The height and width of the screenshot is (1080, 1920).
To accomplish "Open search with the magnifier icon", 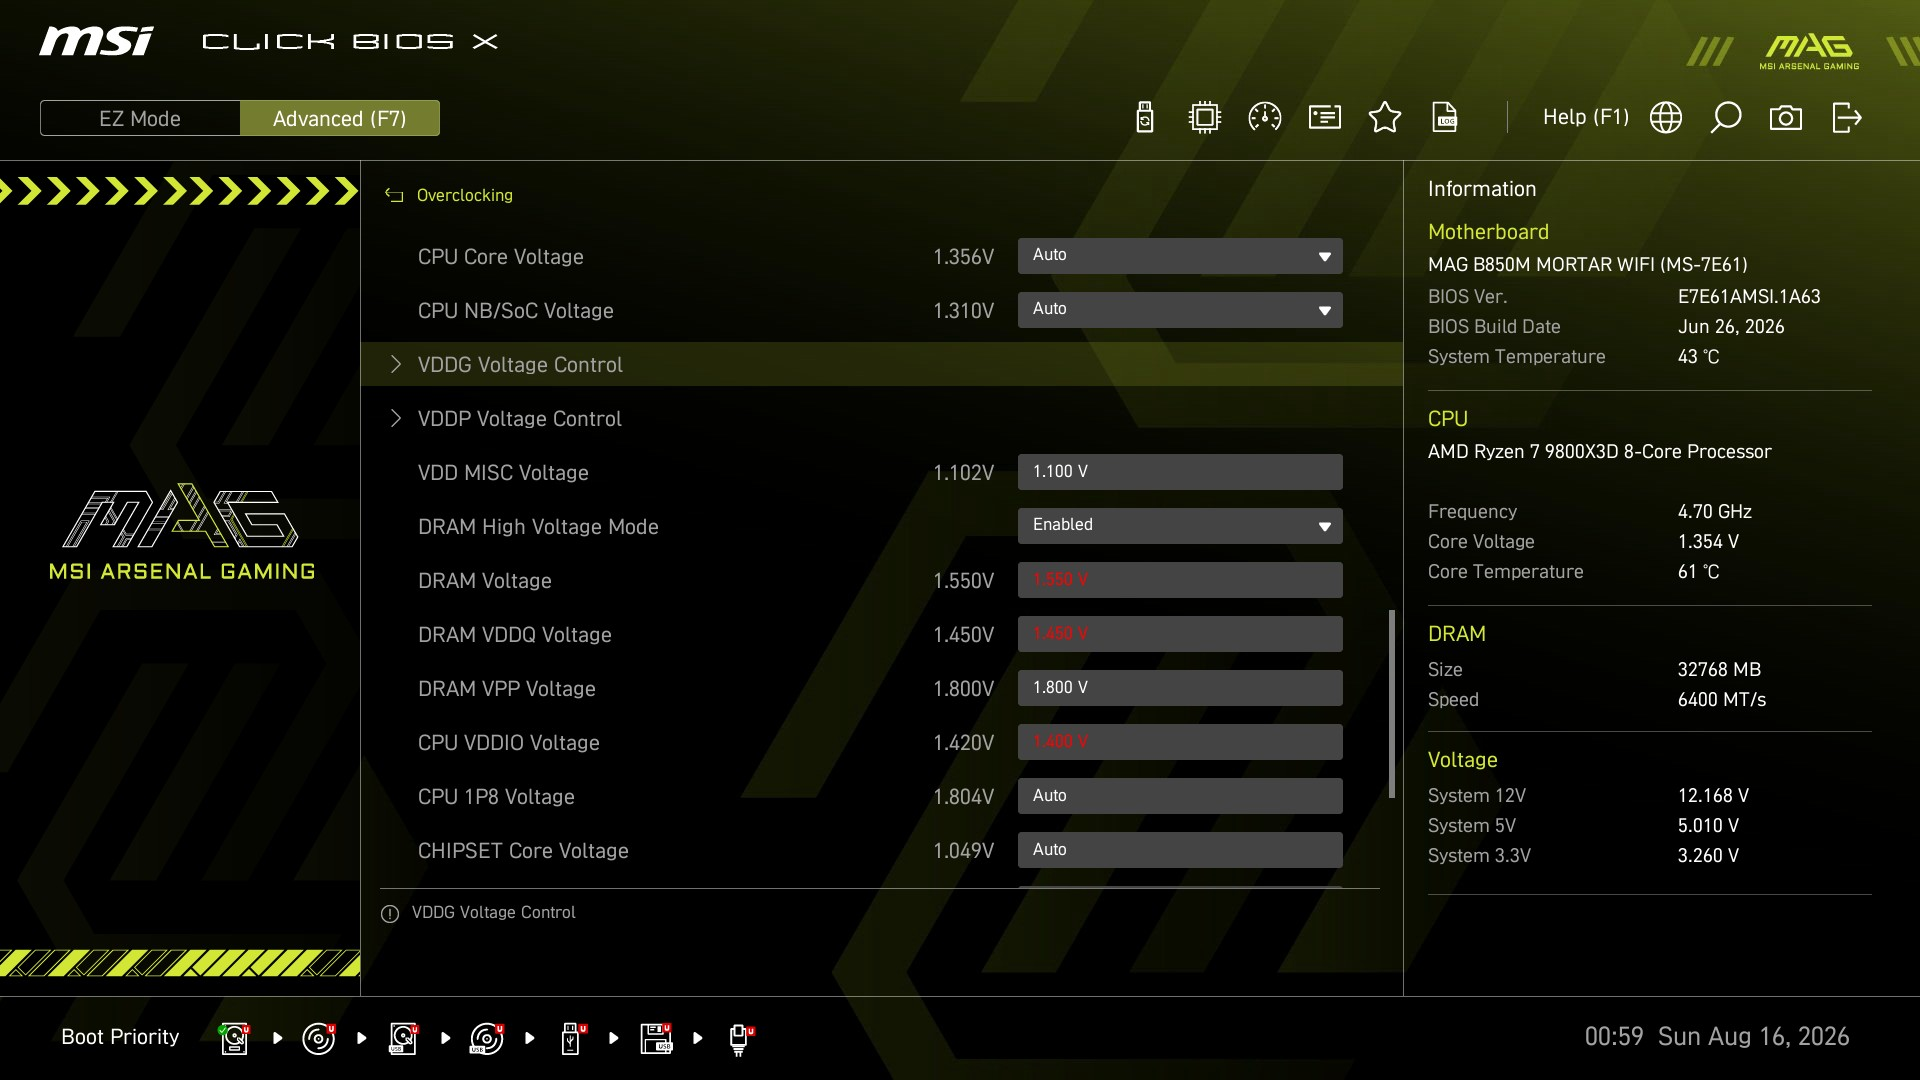I will 1726,118.
